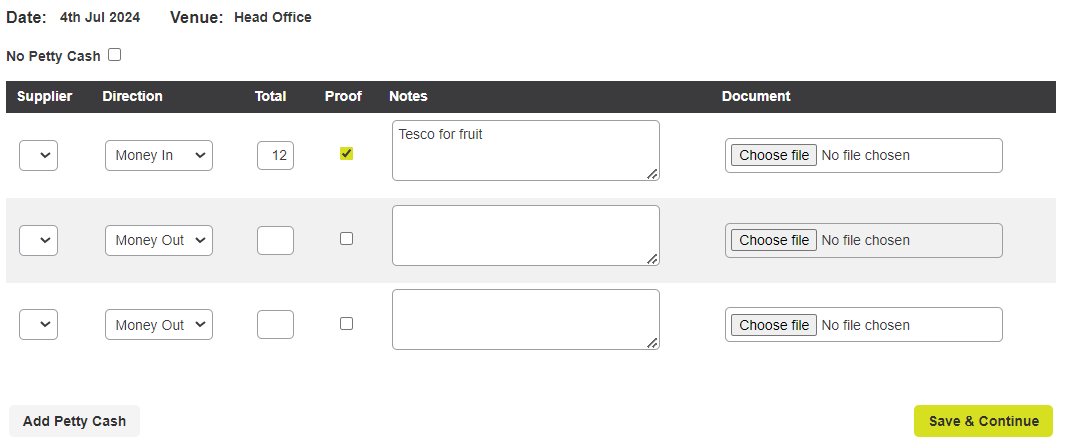This screenshot has height=448, width=1065.
Task: Click Total field in third row
Action: 275,325
